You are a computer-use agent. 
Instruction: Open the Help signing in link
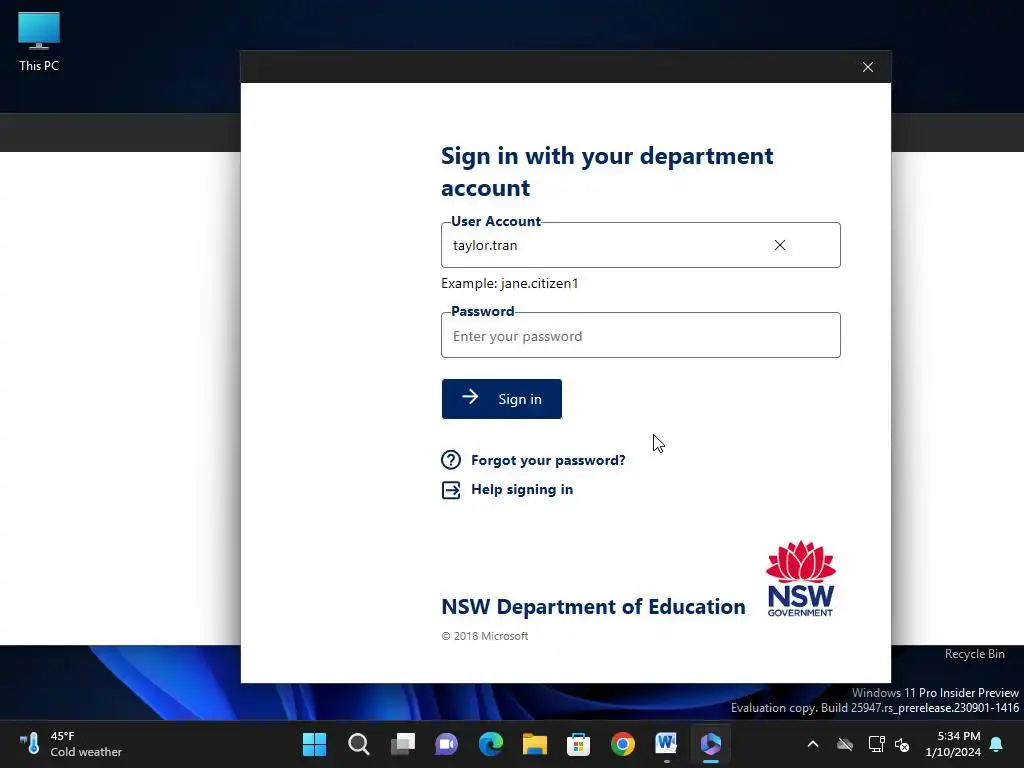[x=522, y=490]
